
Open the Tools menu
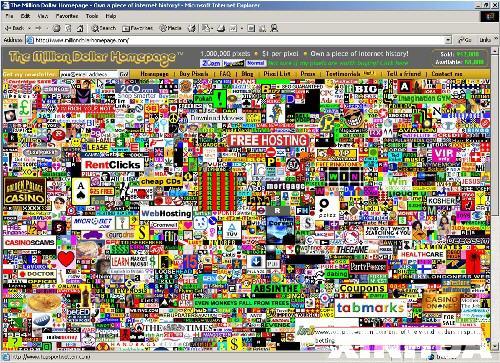[92, 16]
